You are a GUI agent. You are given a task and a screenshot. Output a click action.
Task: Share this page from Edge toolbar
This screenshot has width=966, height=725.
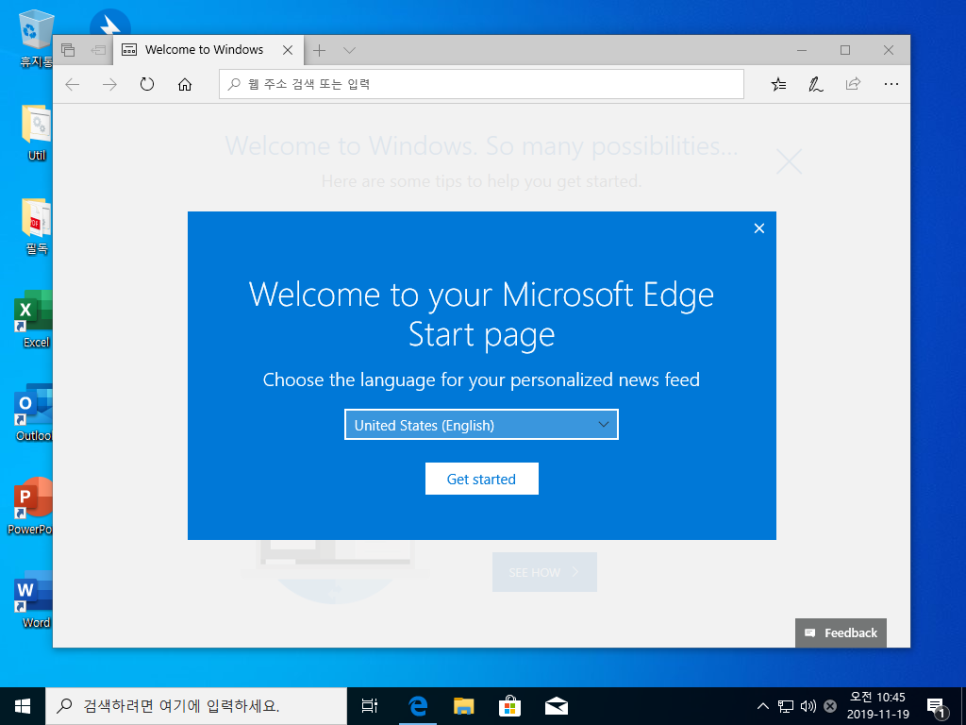[853, 84]
